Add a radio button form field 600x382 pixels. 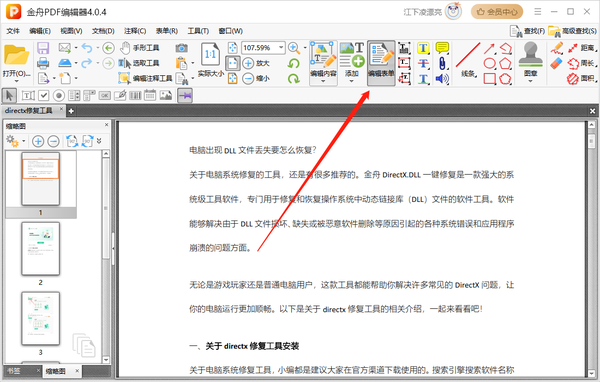click(x=59, y=95)
